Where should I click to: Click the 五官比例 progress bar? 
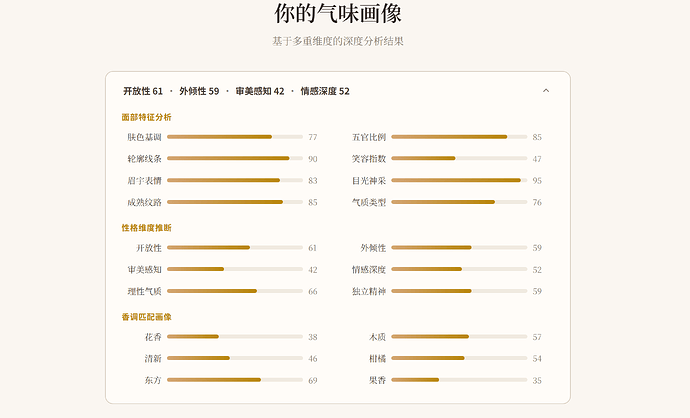pyautogui.click(x=459, y=137)
